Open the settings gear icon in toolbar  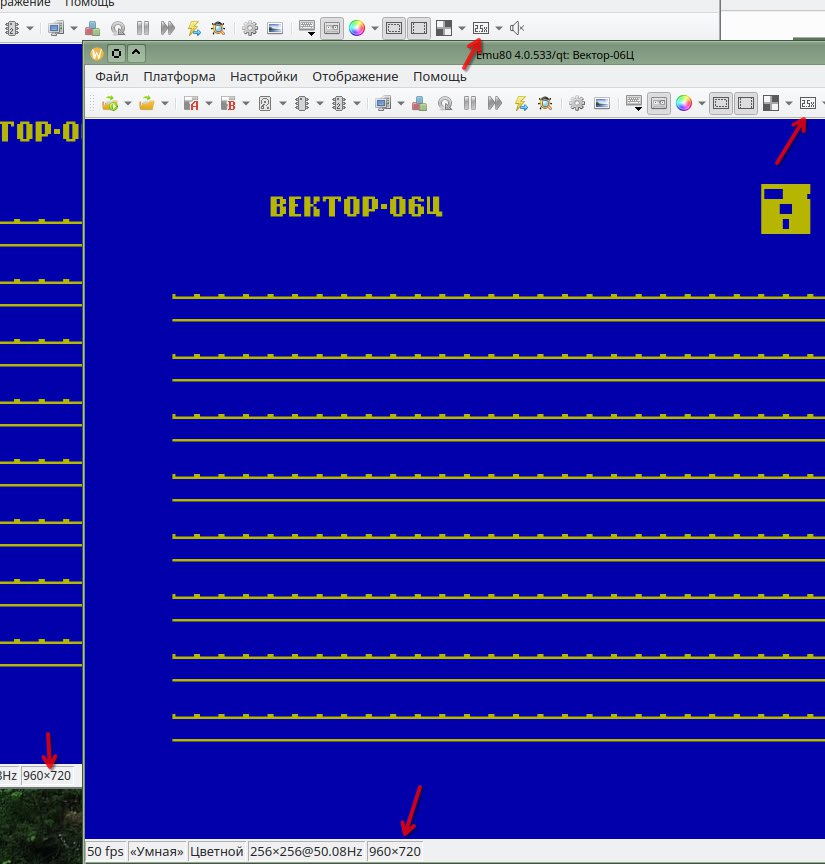click(577, 103)
